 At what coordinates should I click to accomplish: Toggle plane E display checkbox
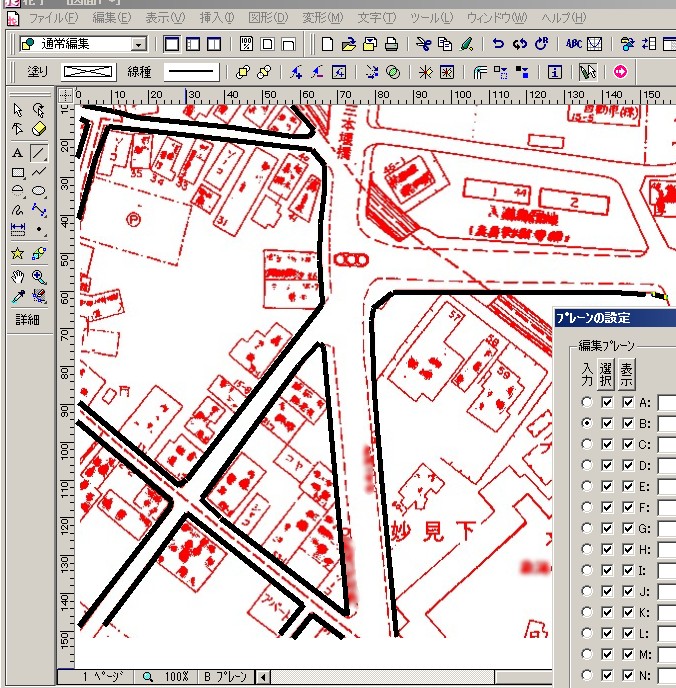pos(628,486)
